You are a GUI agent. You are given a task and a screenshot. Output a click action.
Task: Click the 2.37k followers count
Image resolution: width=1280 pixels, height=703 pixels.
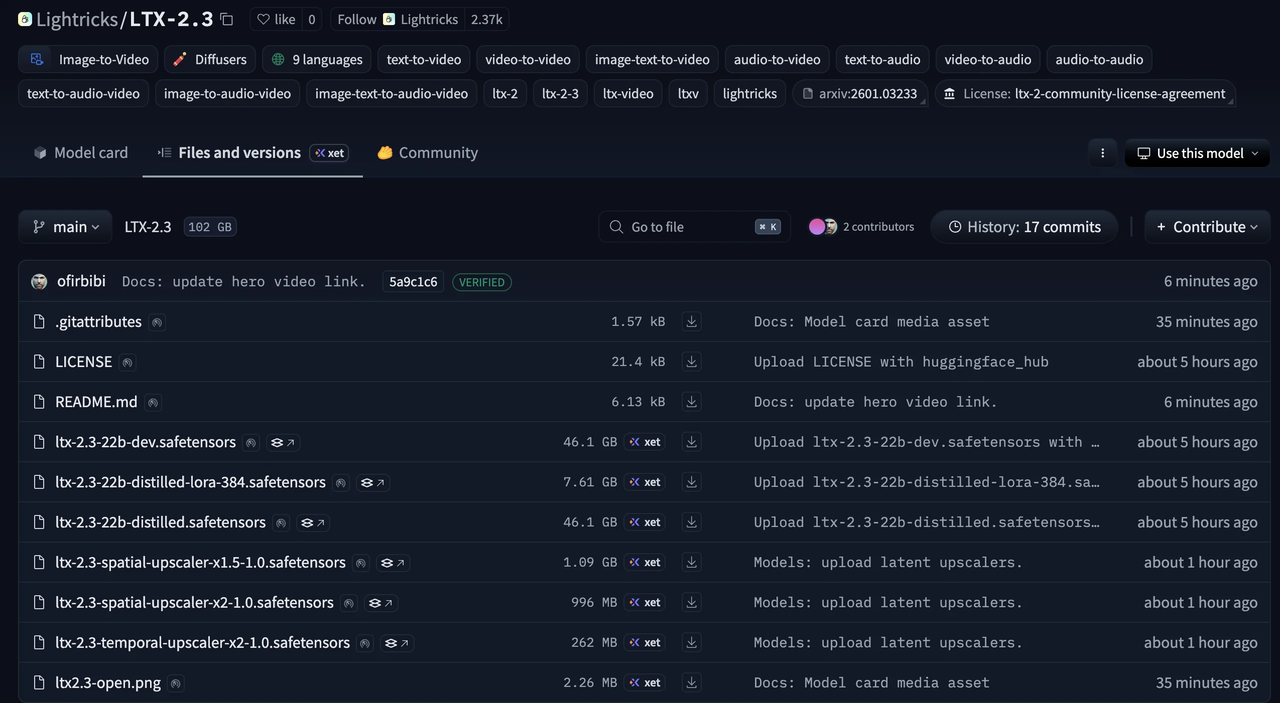click(x=487, y=19)
